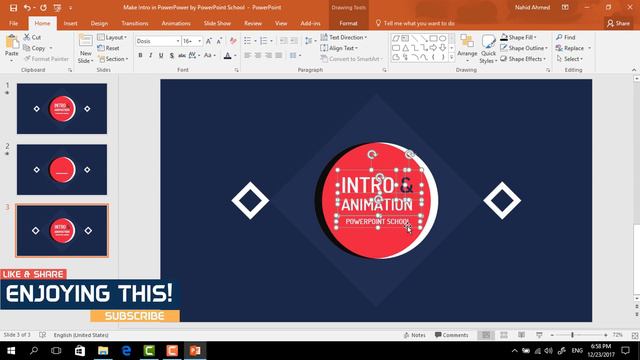Open Shape Fill dropdown
The width and height of the screenshot is (640, 360).
tap(519, 37)
